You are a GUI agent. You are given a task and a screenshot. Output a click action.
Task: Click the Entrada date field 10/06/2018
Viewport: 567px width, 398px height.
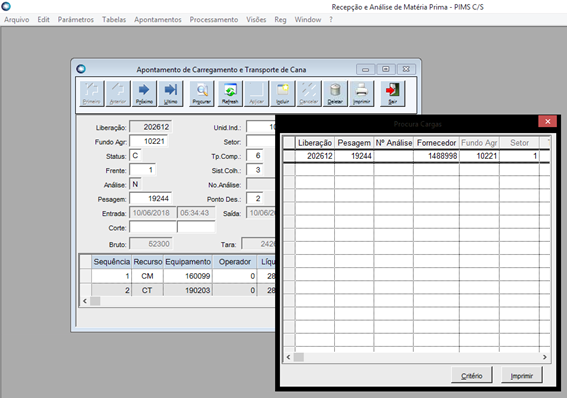[153, 213]
